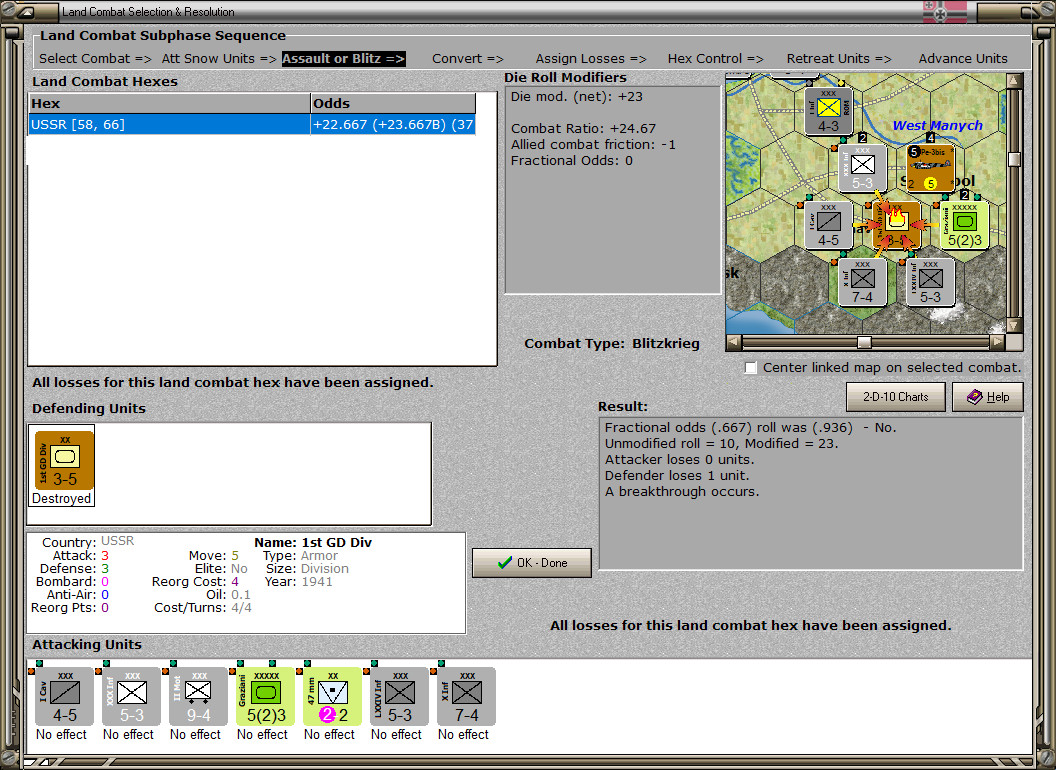Viewport: 1056px width, 770px height.
Task: Click the 7-4 infantry counter on map
Action: [862, 282]
